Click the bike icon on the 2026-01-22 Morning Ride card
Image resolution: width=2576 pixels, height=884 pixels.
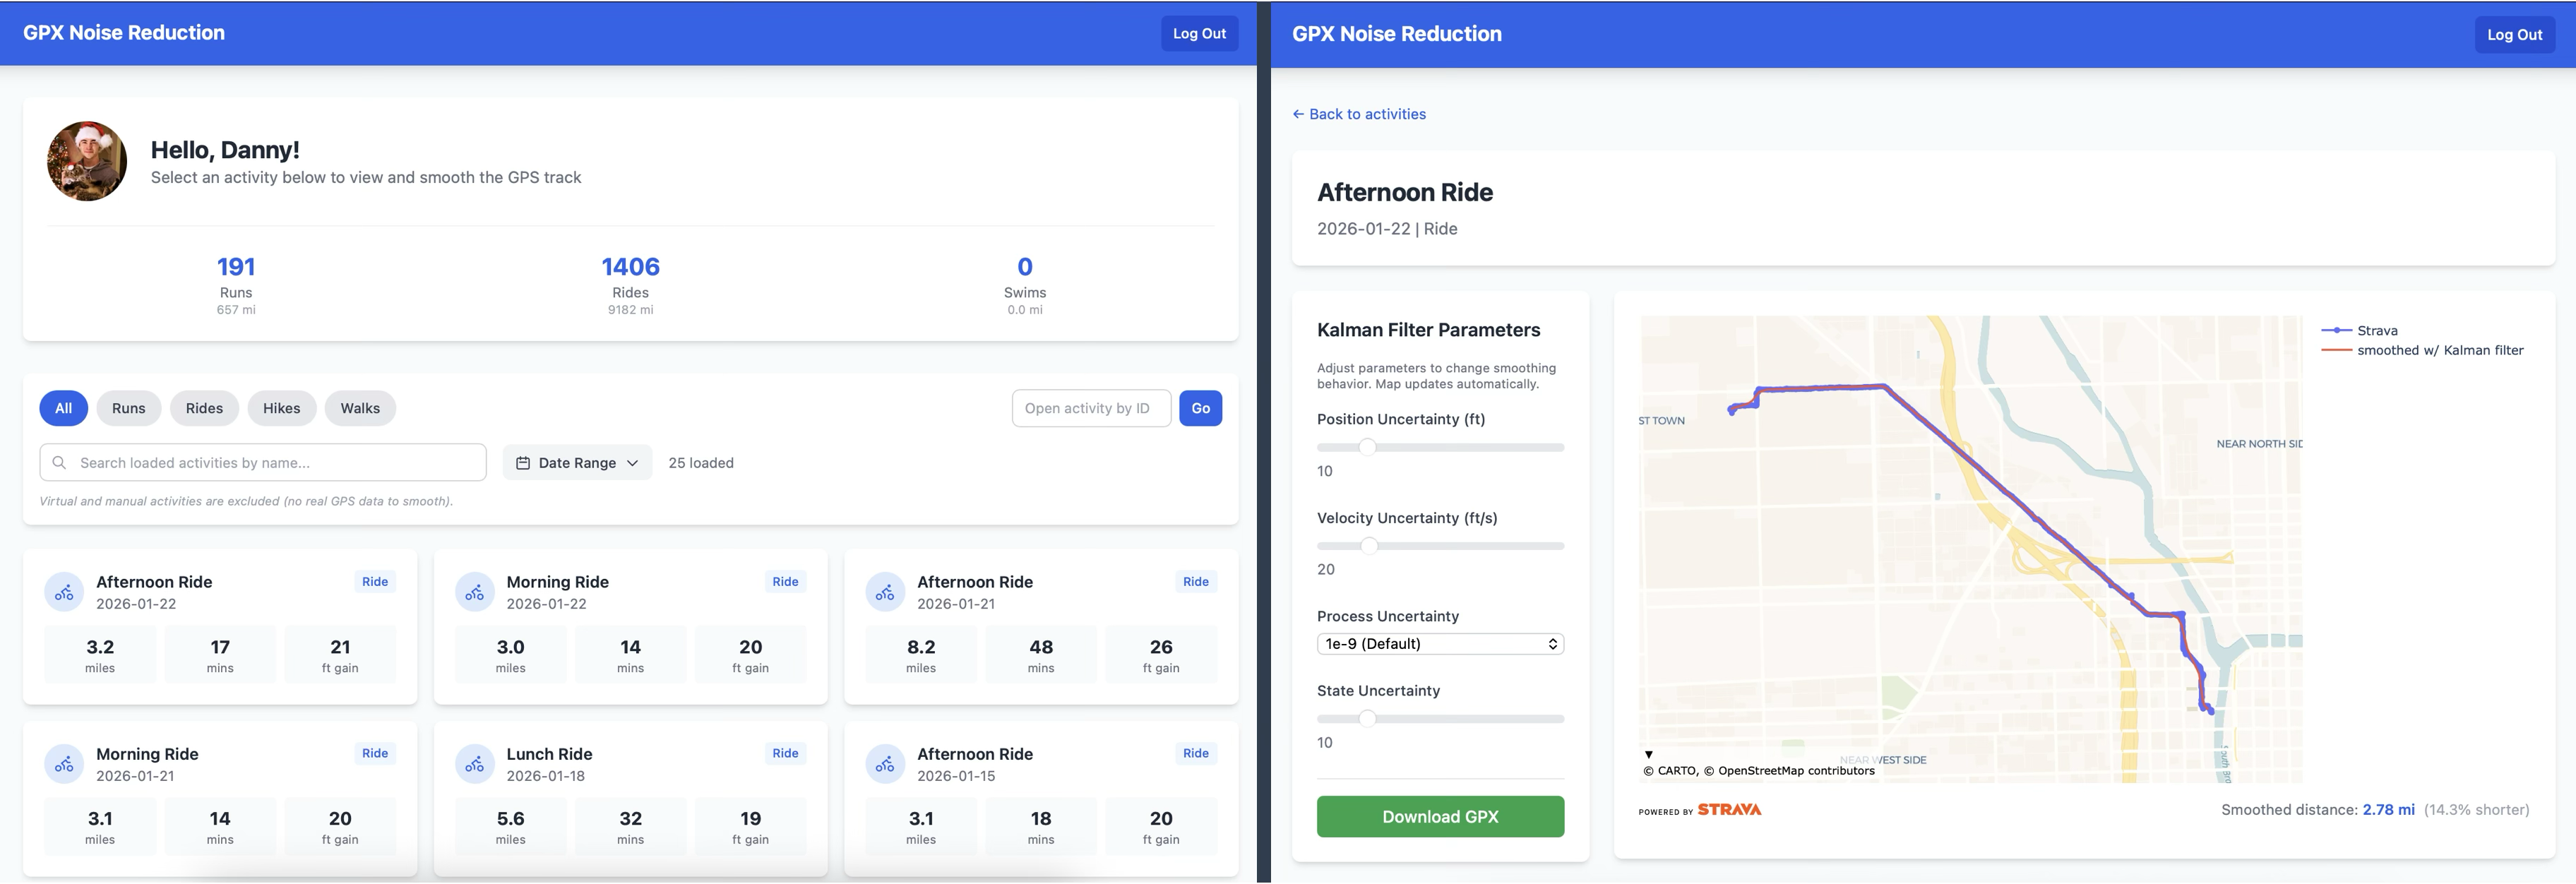pos(474,592)
